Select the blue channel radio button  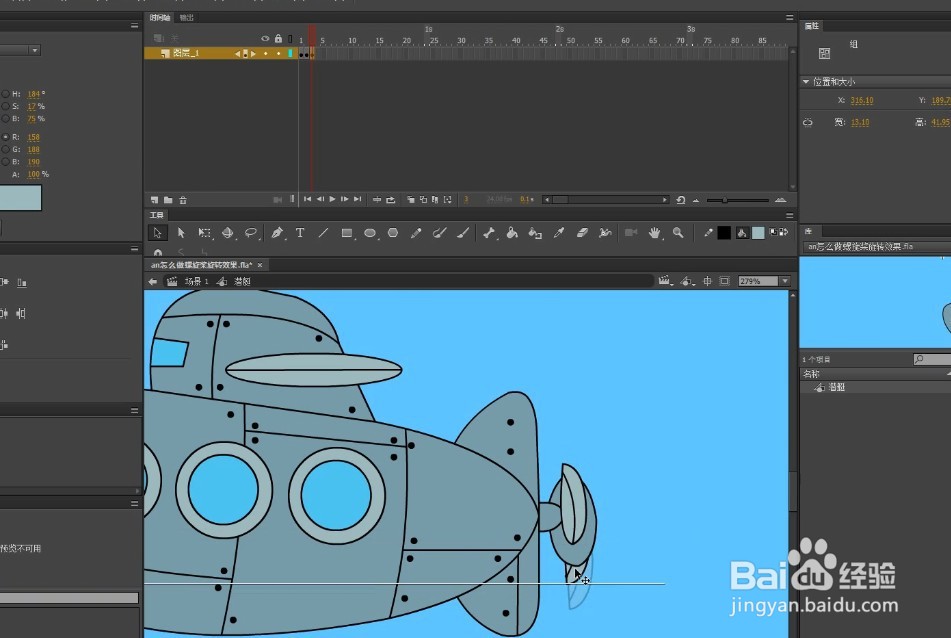tap(5, 162)
